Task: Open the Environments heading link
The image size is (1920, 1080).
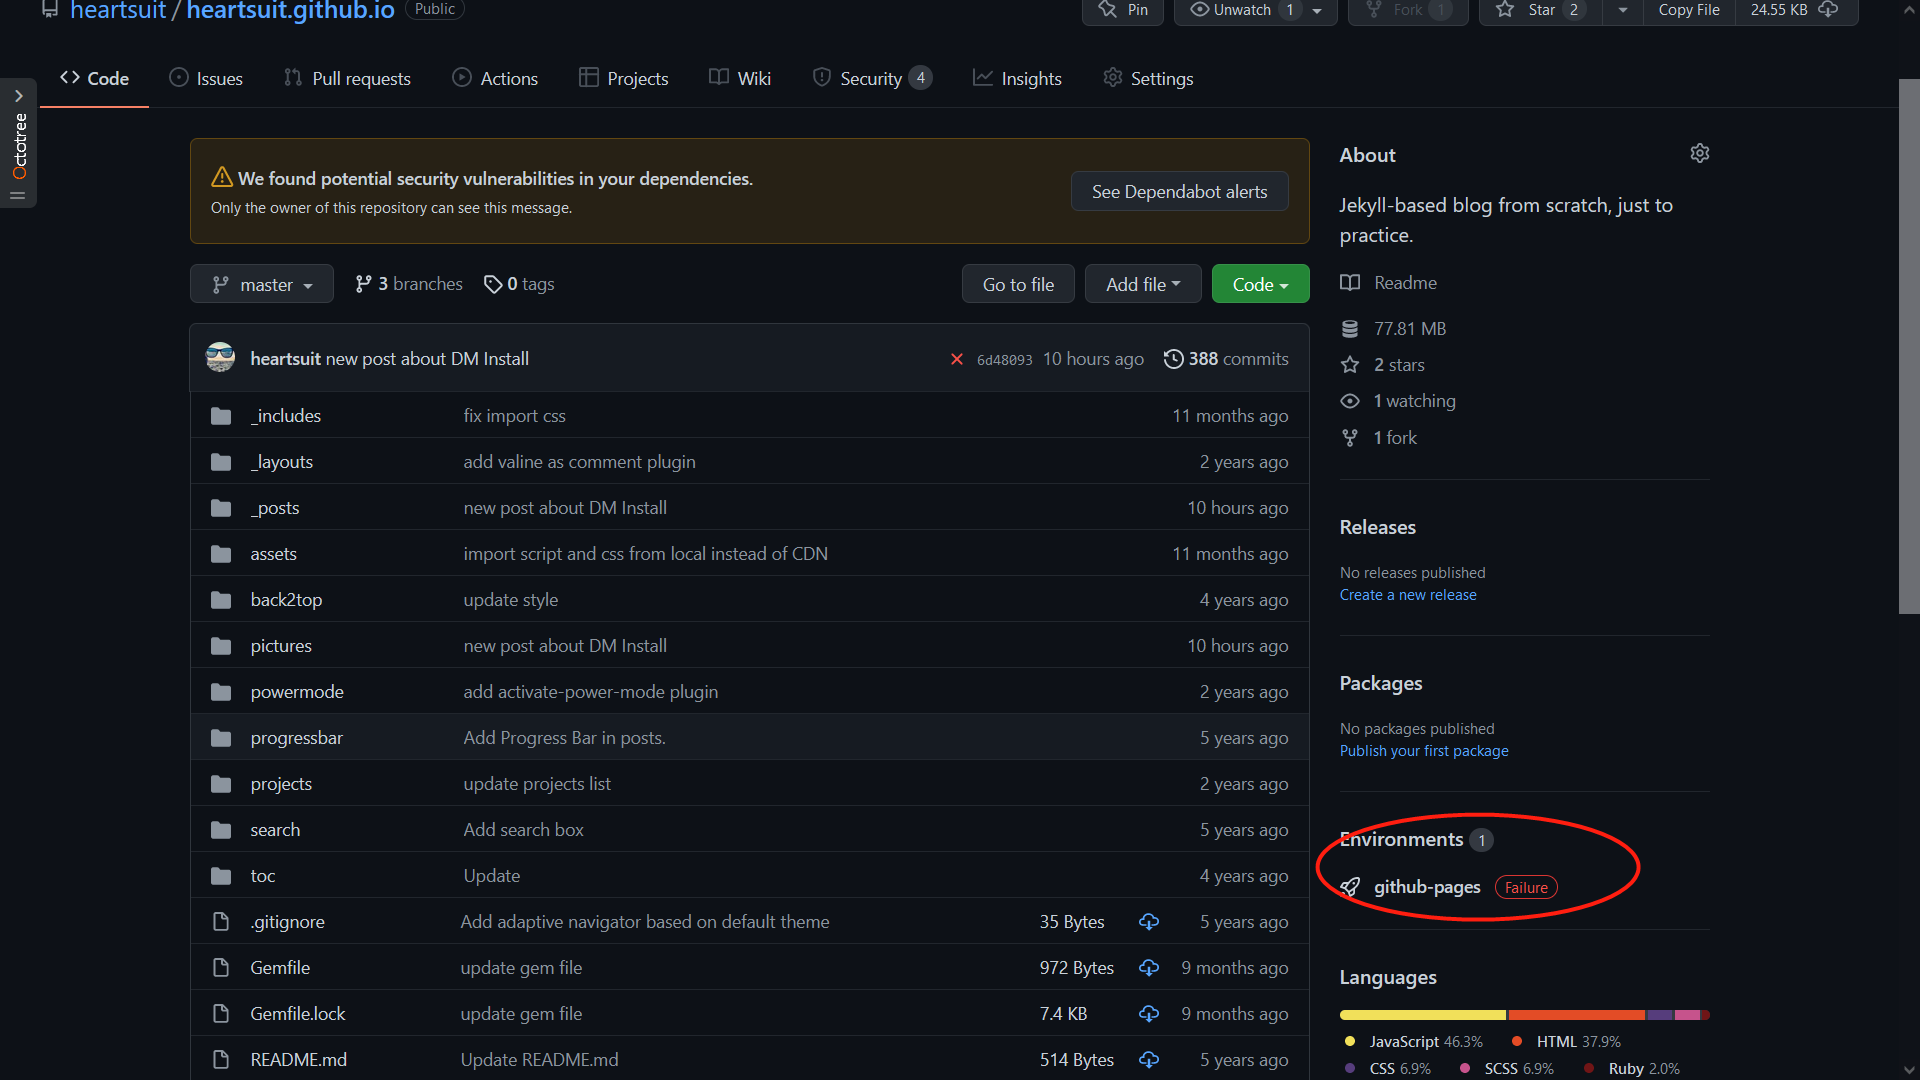Action: (x=1401, y=840)
